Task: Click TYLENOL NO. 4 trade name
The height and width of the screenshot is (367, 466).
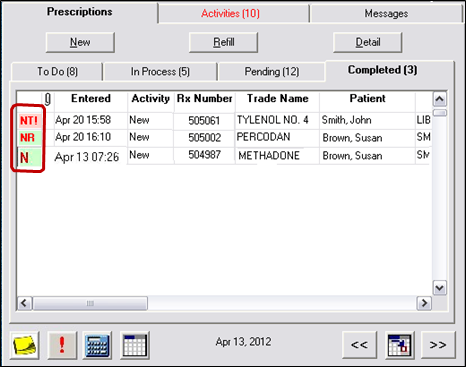Action: 273,120
